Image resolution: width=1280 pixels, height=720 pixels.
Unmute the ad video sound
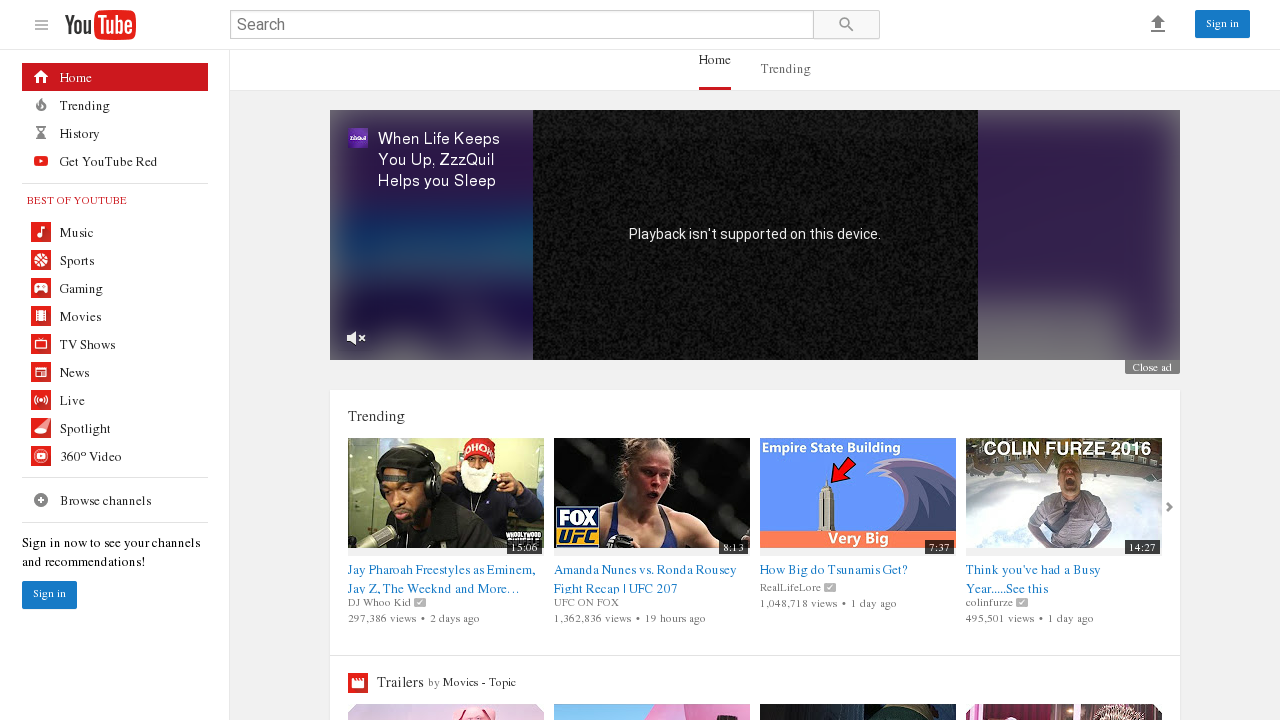(356, 338)
